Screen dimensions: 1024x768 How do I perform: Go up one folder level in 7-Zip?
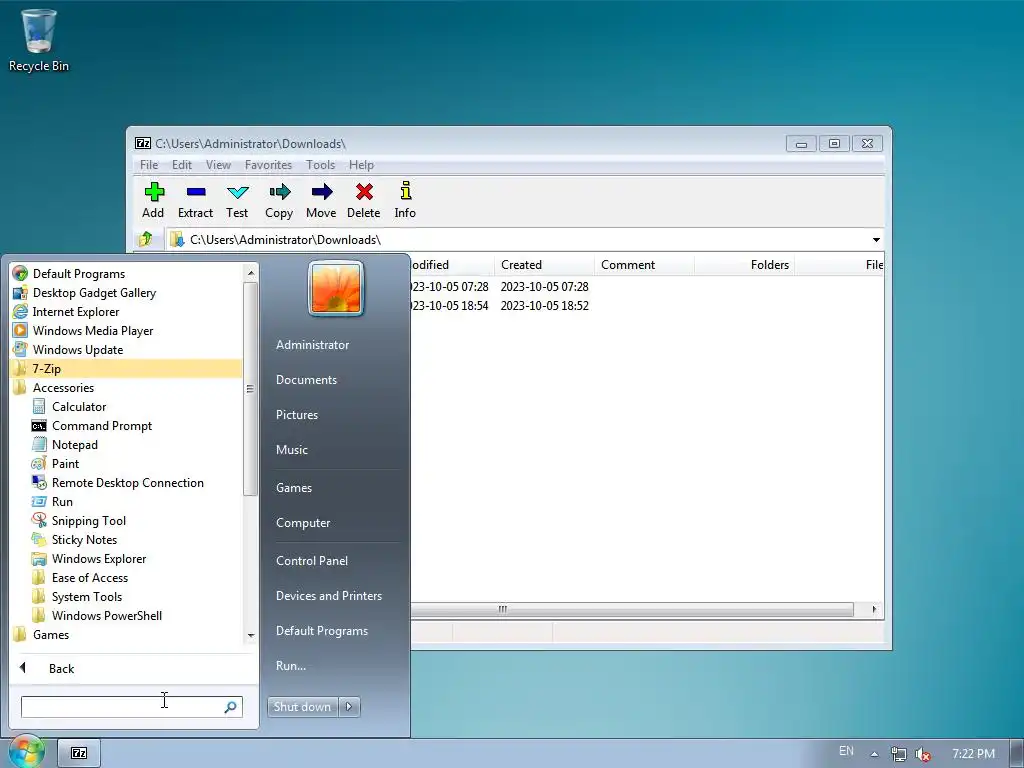146,239
